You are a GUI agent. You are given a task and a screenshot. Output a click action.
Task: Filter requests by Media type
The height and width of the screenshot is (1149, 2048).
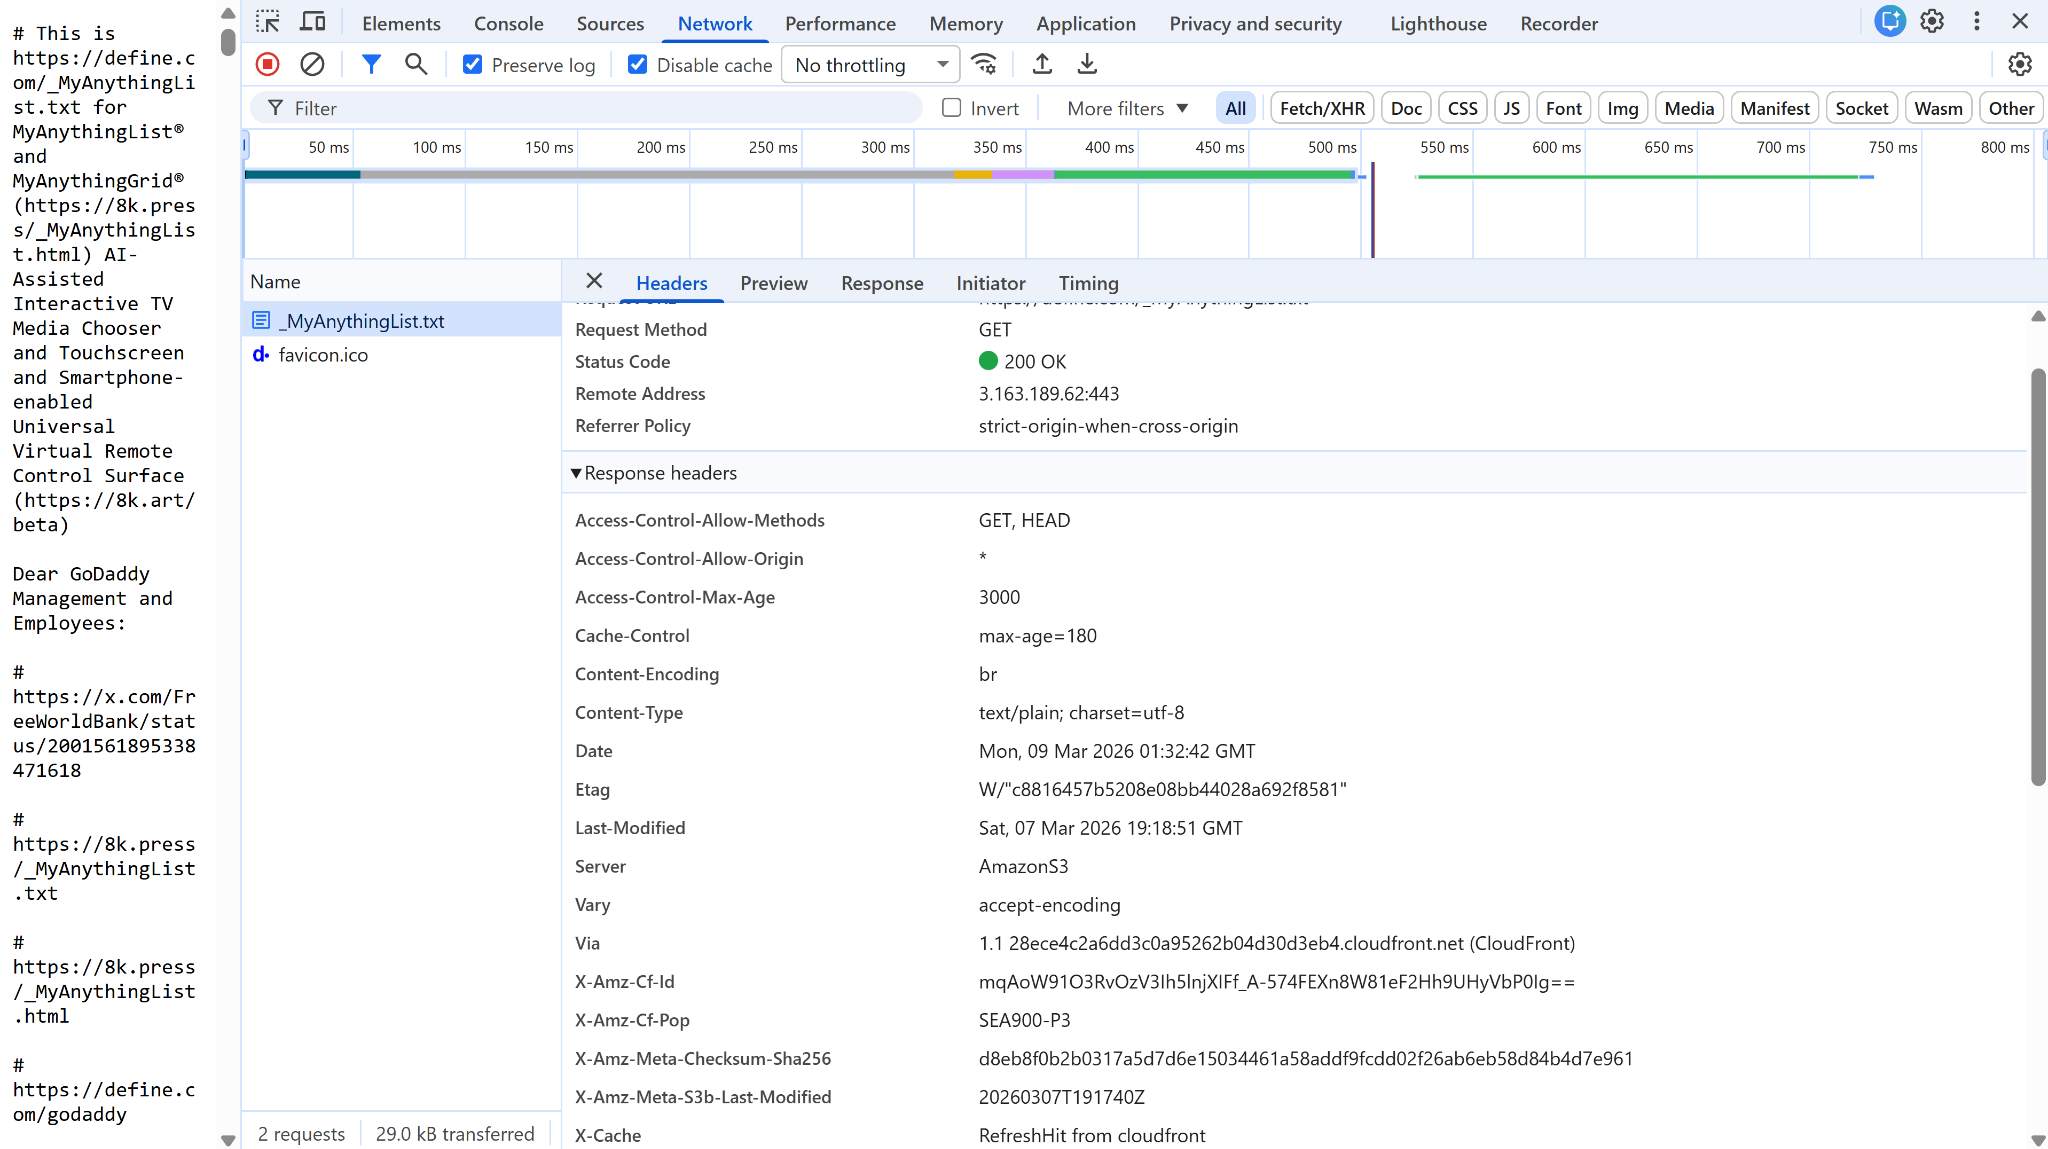point(1689,108)
